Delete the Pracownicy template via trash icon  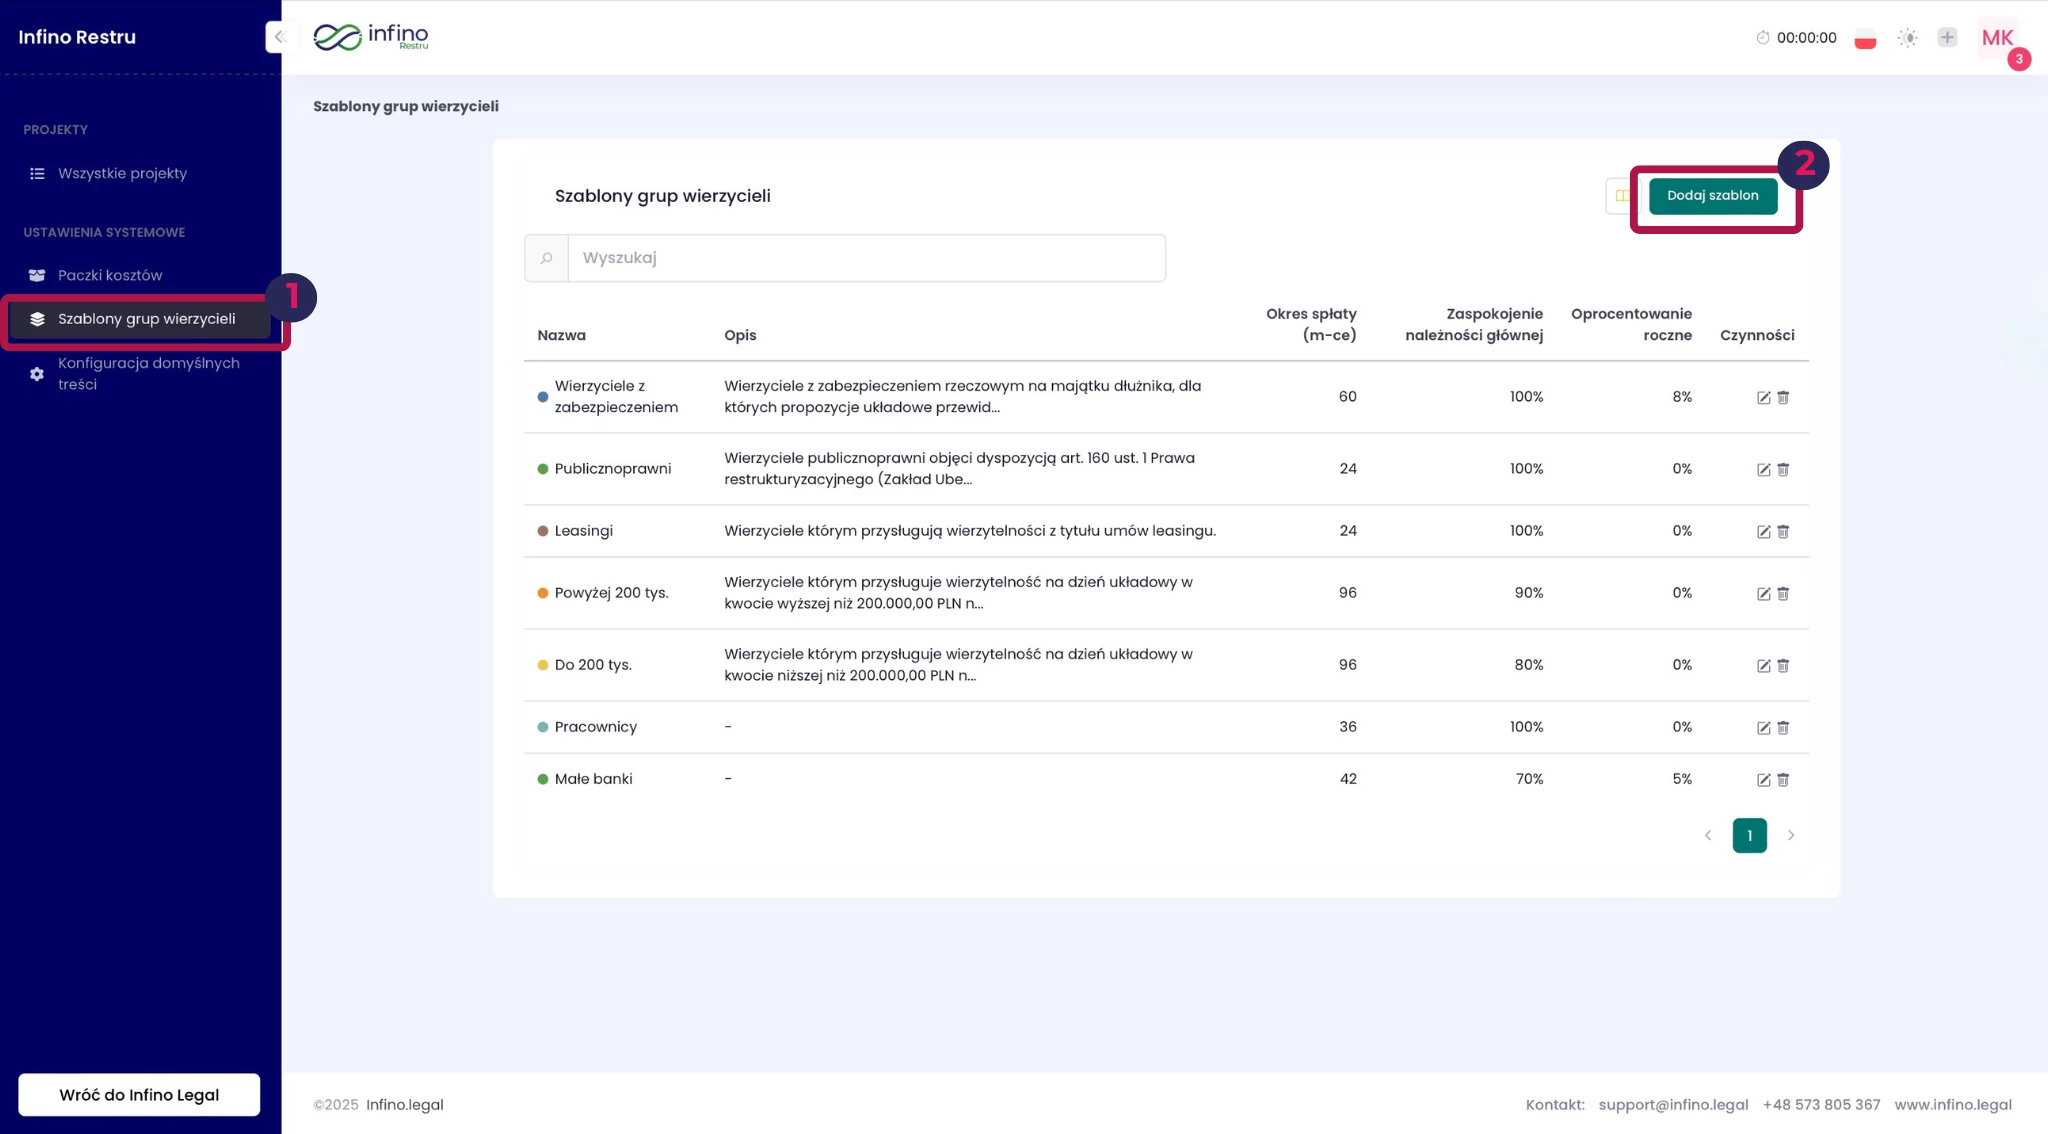click(1783, 727)
